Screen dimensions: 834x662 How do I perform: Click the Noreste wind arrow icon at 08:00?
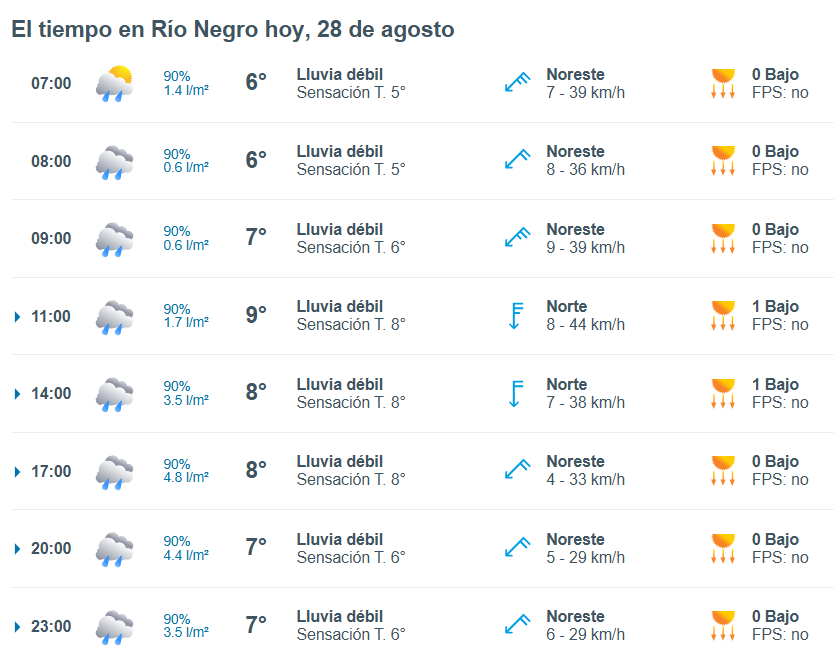click(x=518, y=160)
